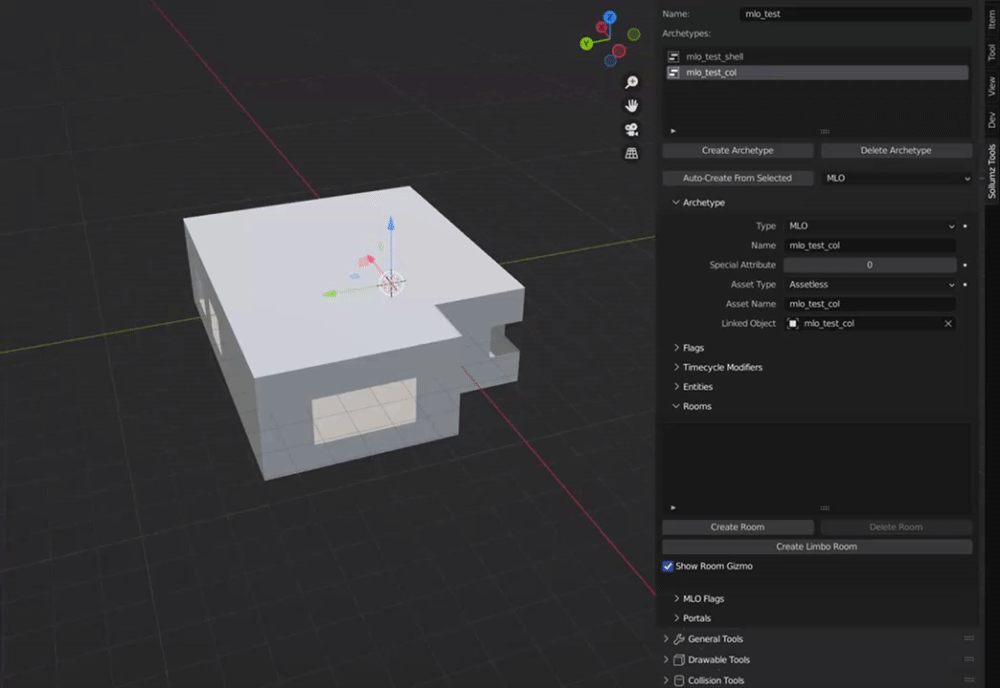Click the blue Z axis gizmo ball

pyautogui.click(x=610, y=17)
